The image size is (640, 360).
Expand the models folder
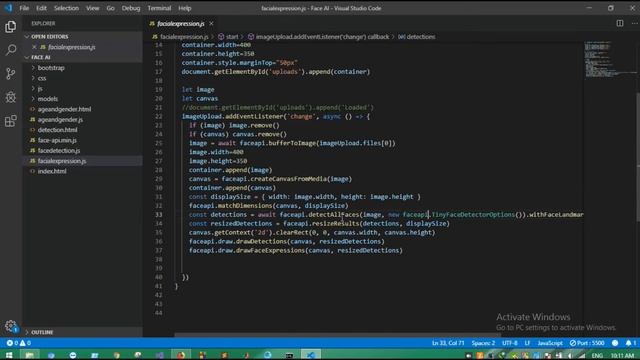pyautogui.click(x=83, y=99)
